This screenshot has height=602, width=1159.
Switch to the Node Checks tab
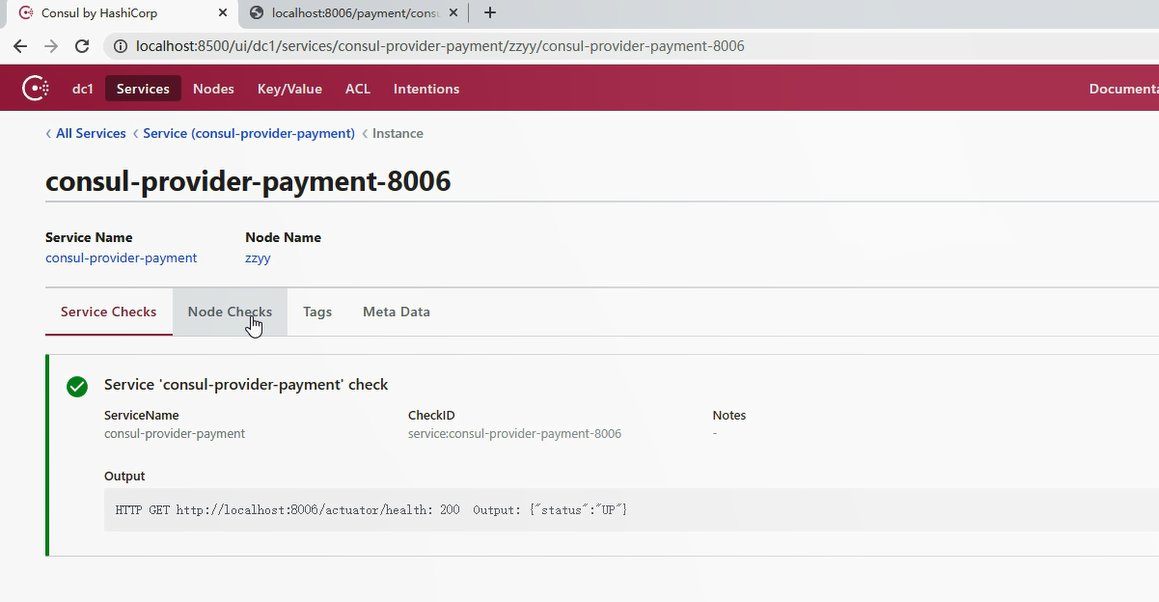point(230,311)
